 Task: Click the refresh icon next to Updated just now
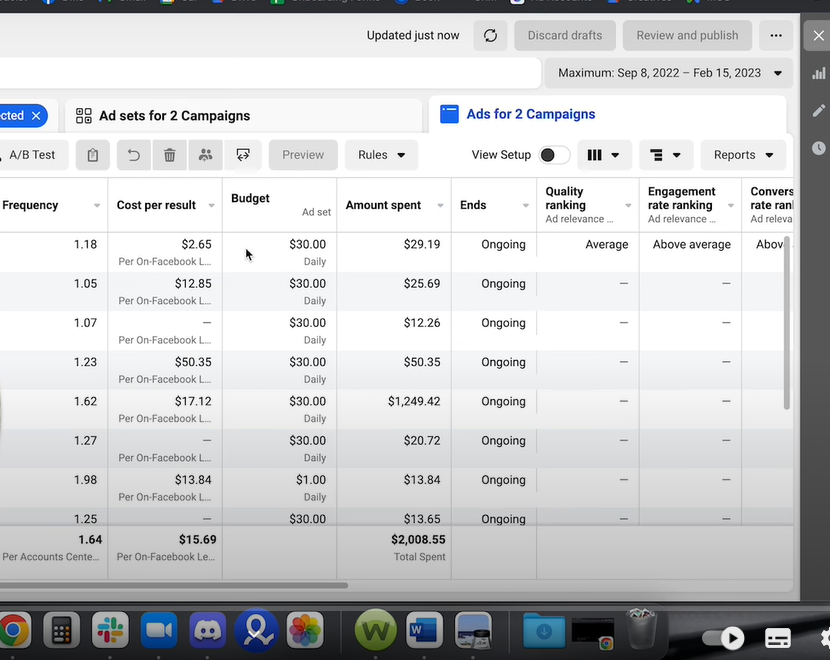coord(490,35)
